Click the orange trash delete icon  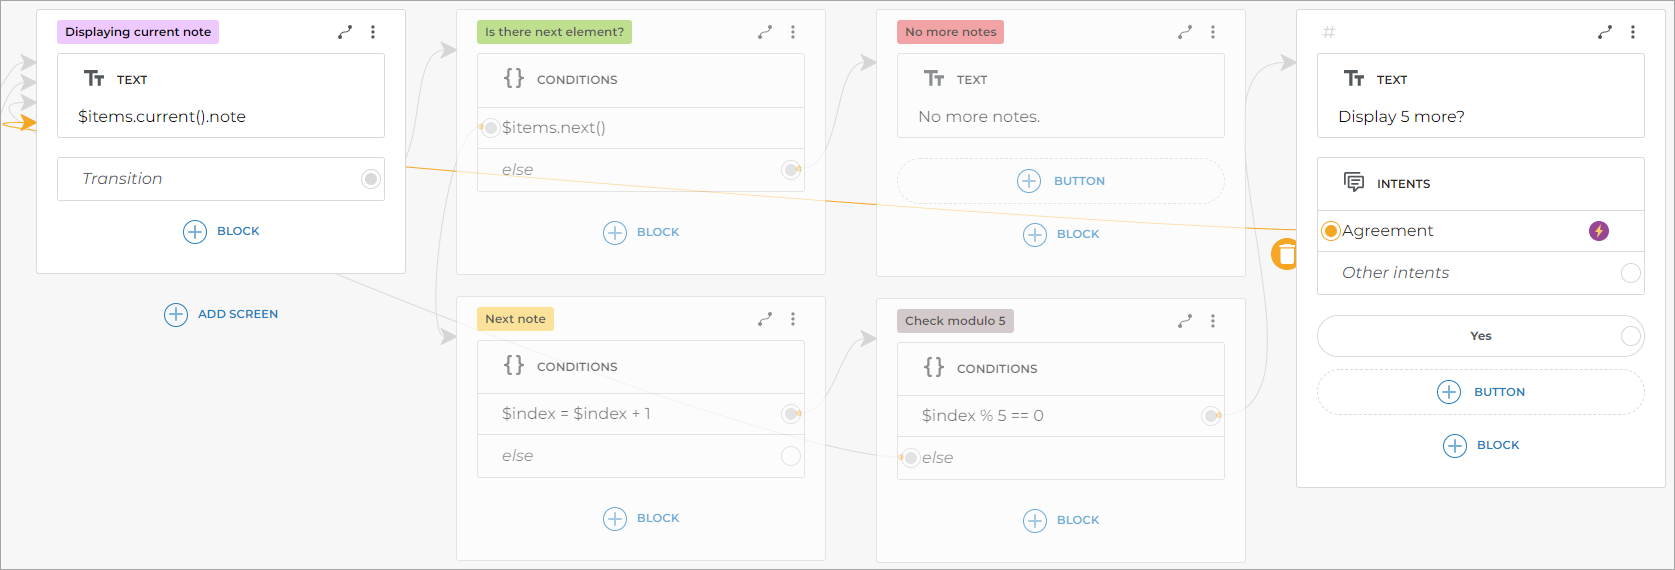[1284, 254]
